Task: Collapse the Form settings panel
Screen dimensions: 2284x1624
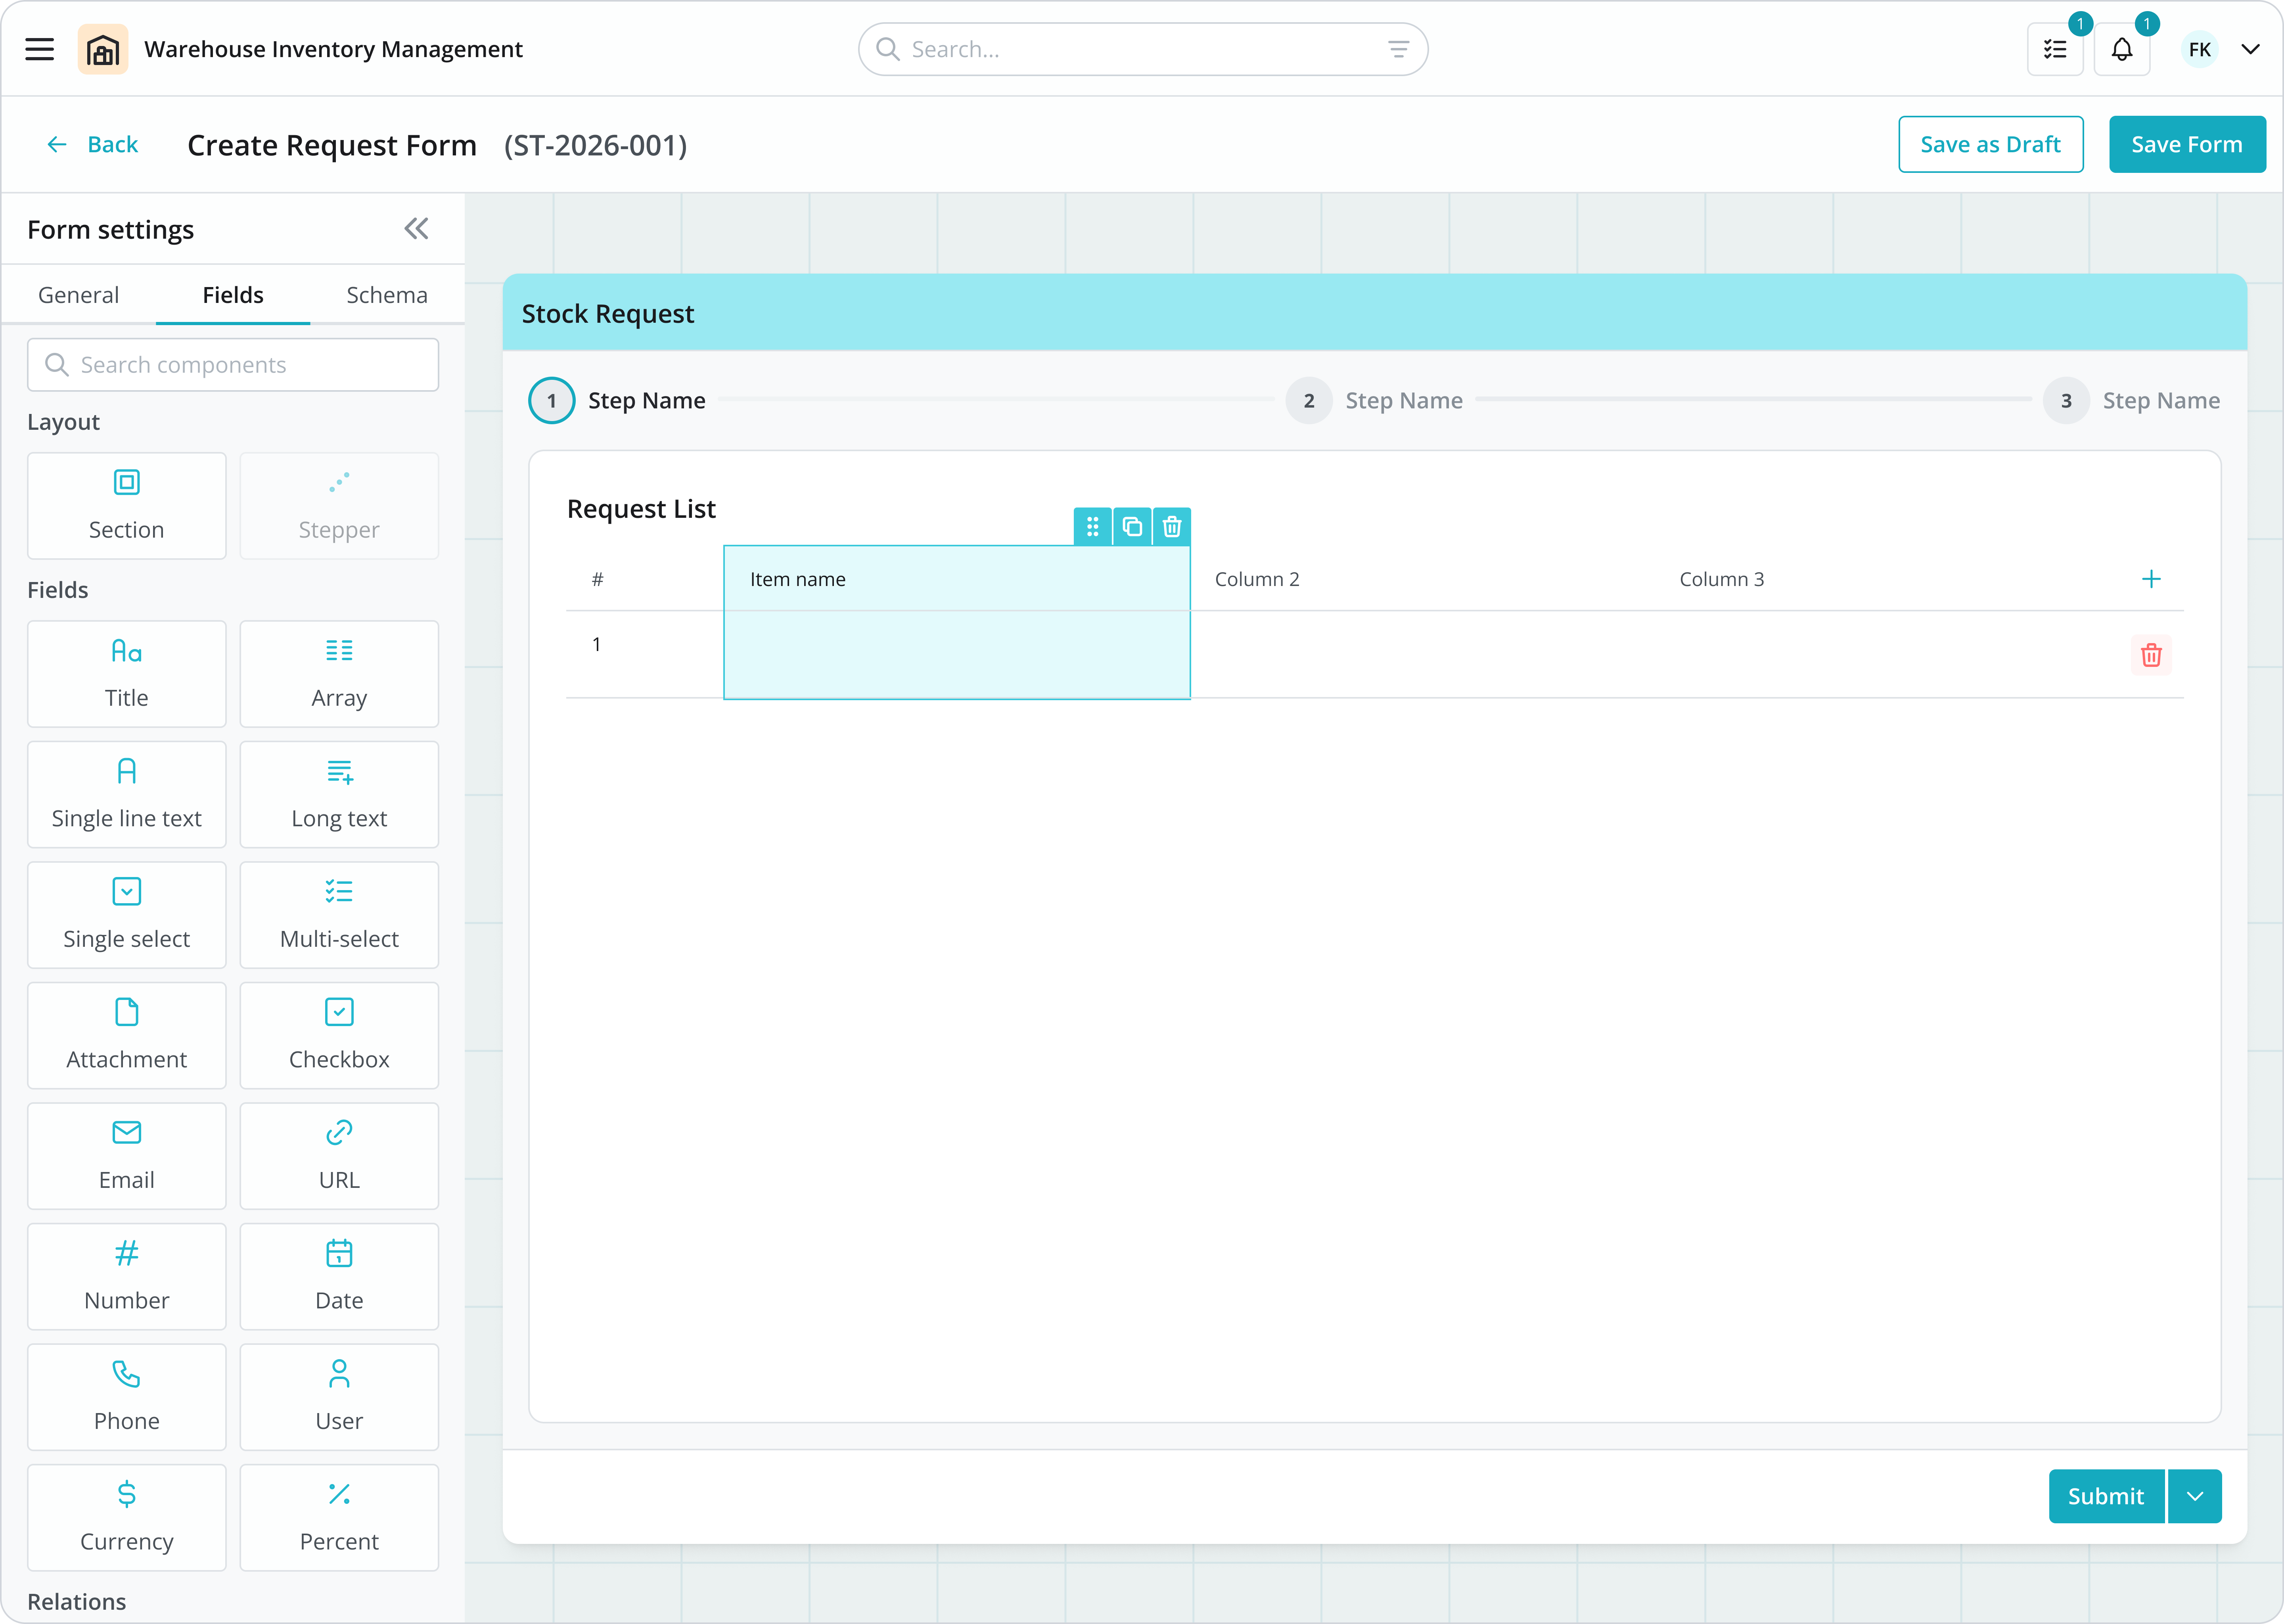Action: [x=416, y=229]
